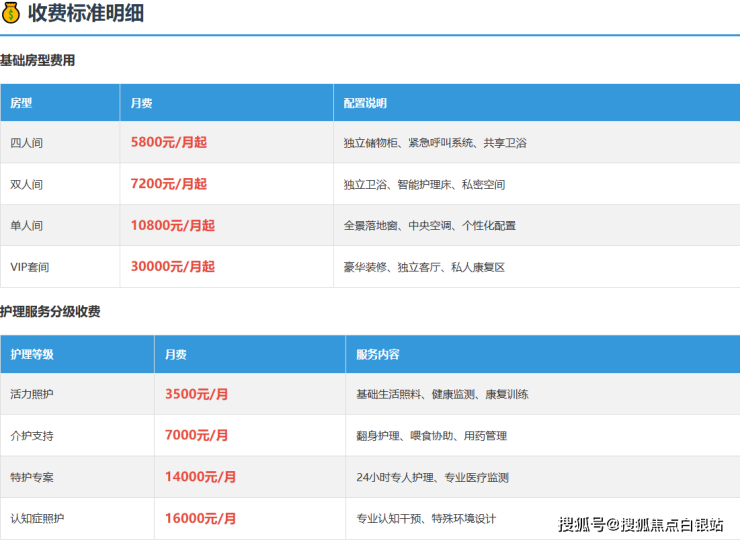Select the 四人间 room type row
Viewport: 740px width, 541px height.
pos(27,143)
